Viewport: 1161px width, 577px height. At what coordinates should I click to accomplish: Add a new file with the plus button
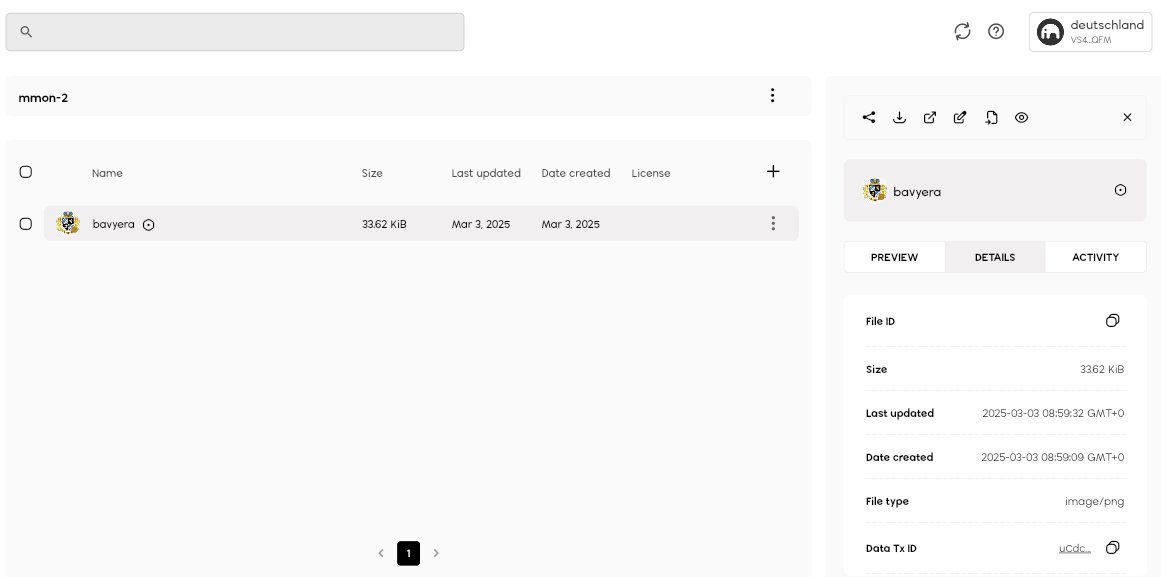click(x=773, y=171)
